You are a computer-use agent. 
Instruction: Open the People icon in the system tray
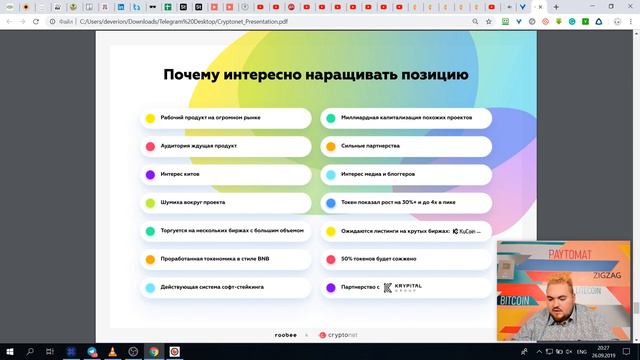(524, 351)
